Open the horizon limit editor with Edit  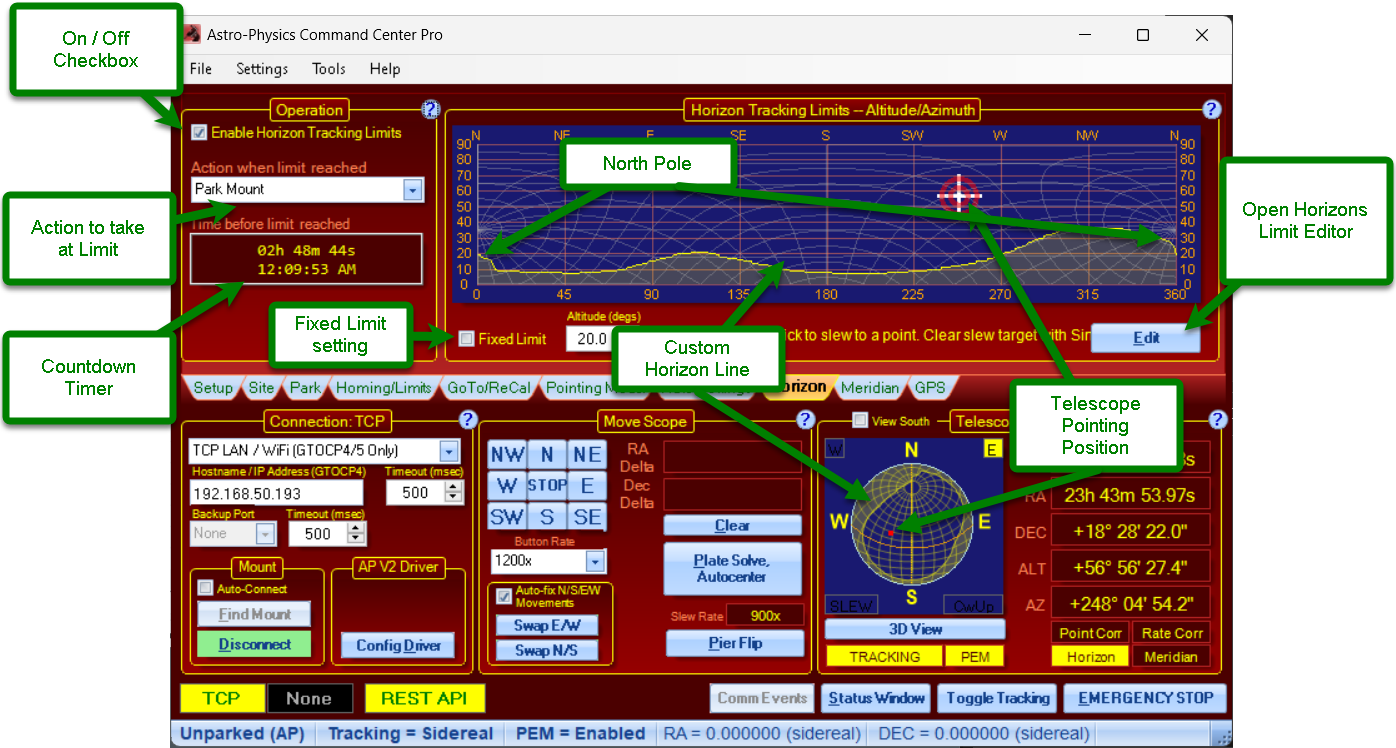pyautogui.click(x=1146, y=338)
